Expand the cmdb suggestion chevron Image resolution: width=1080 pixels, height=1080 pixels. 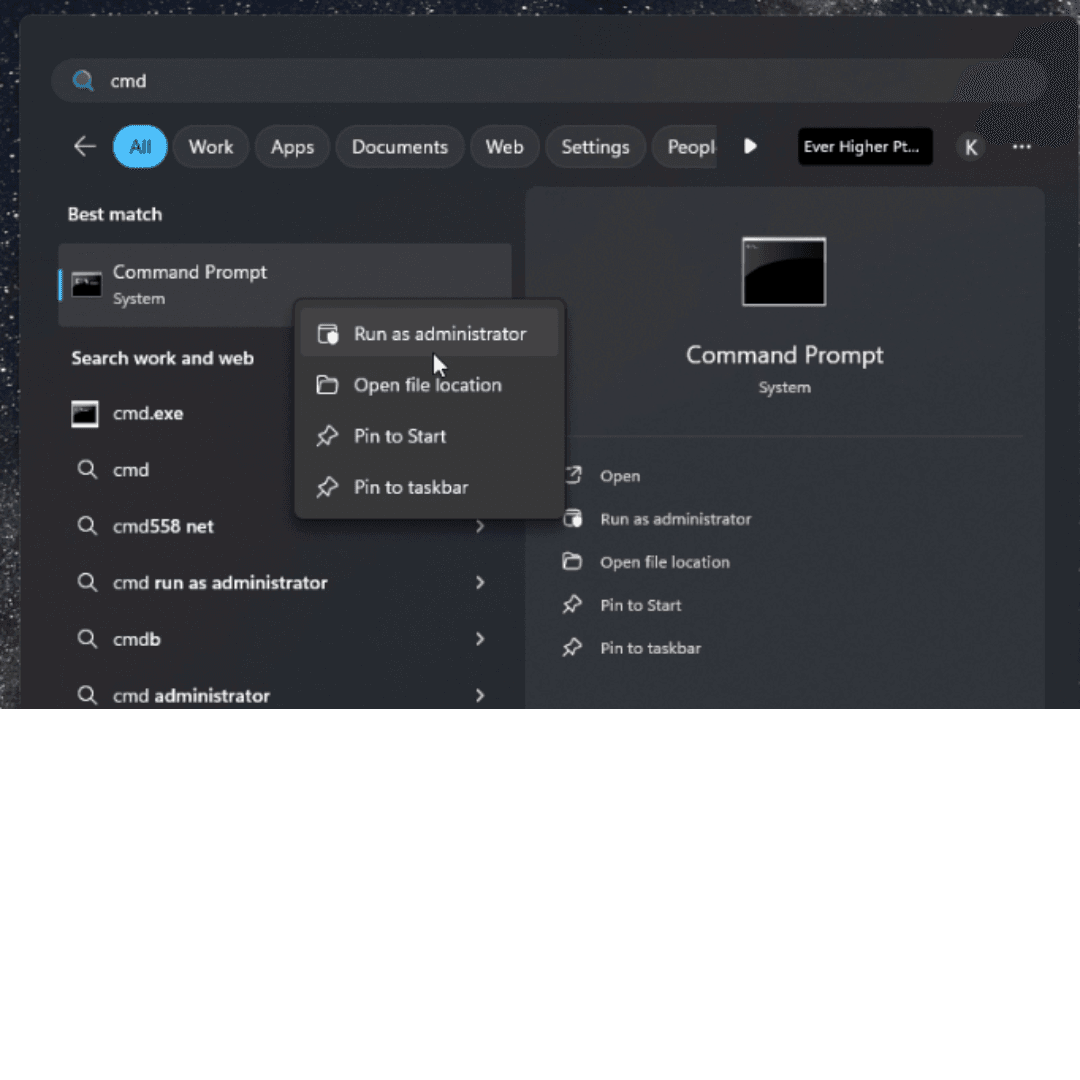click(480, 639)
